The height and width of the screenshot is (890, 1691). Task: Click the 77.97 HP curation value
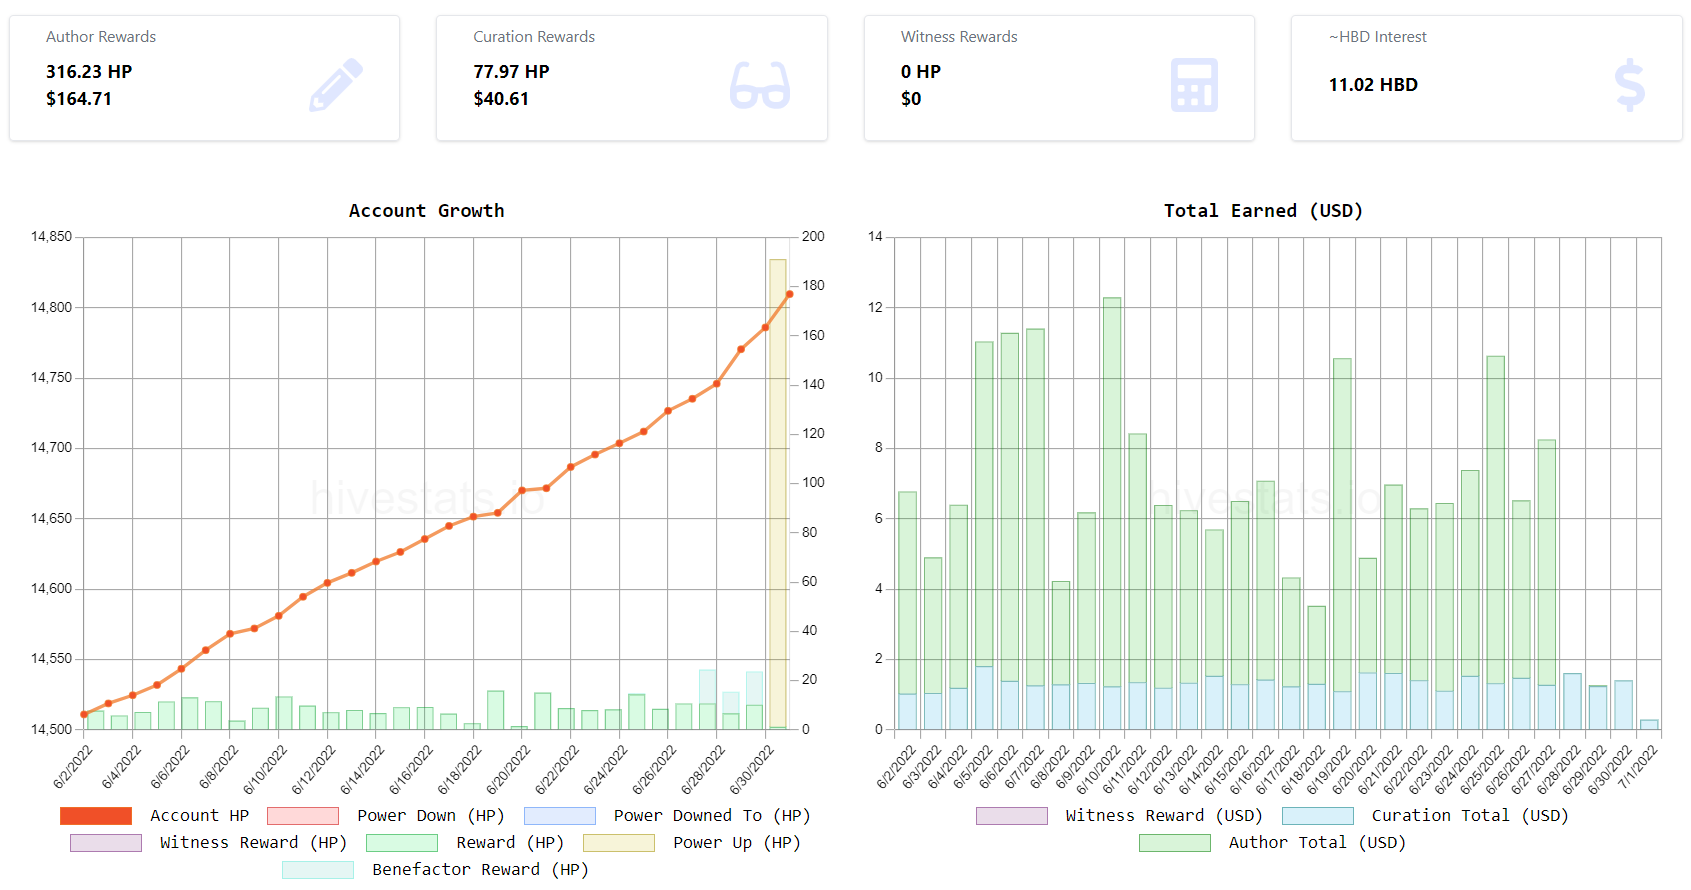click(511, 72)
